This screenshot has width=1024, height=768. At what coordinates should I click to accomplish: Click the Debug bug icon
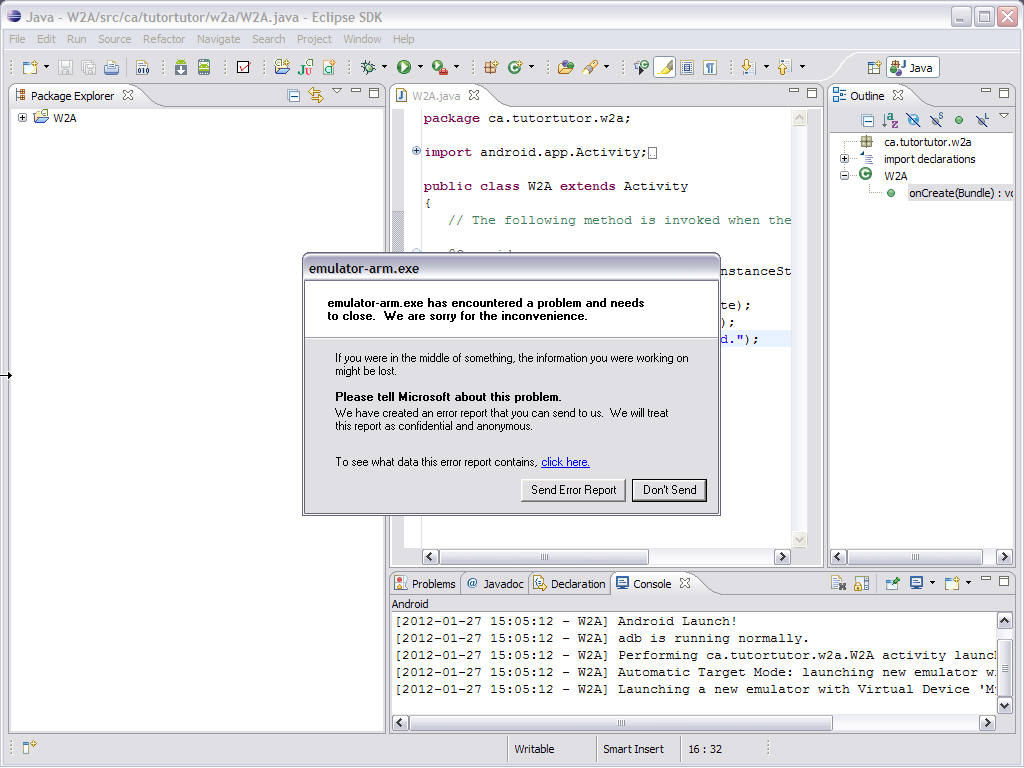pyautogui.click(x=368, y=67)
